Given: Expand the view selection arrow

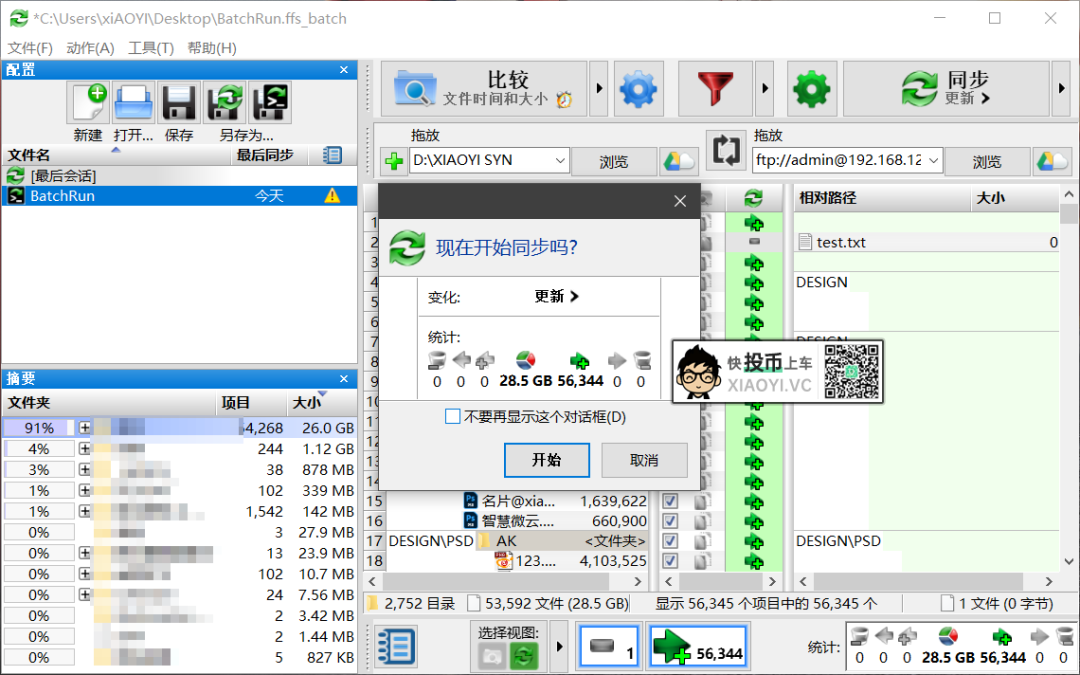Looking at the screenshot, I should coord(559,647).
